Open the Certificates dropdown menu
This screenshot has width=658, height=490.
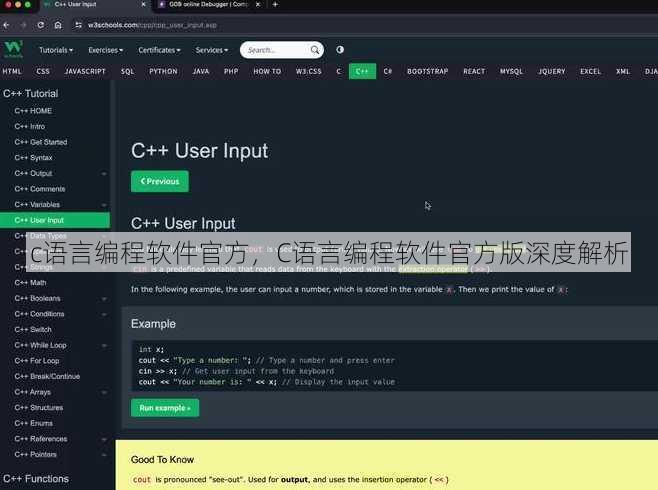point(159,50)
